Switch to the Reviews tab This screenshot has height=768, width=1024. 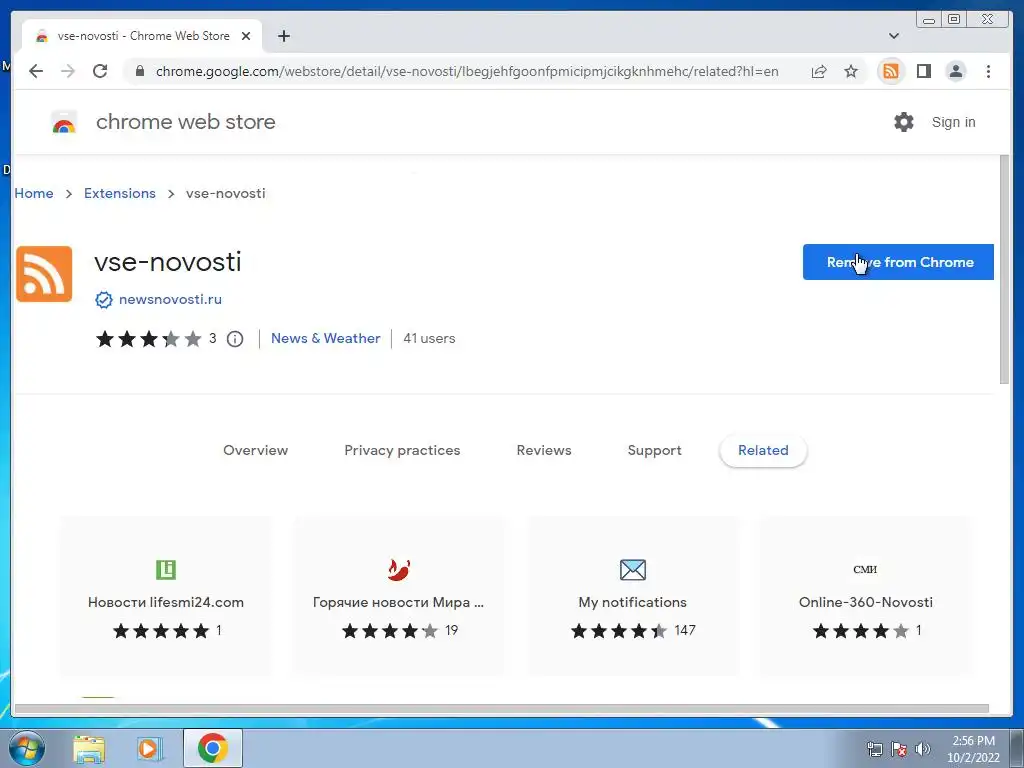coord(544,451)
